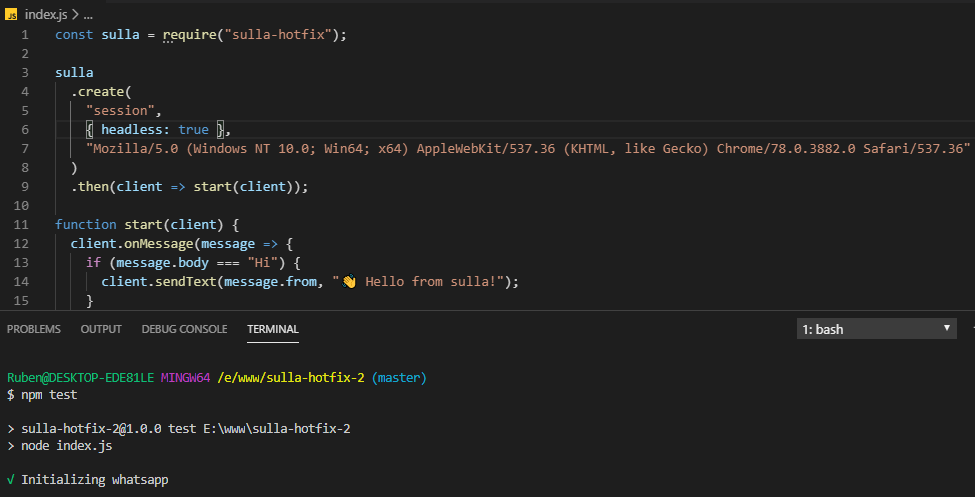This screenshot has width=975, height=497.
Task: Click the 'npm test' command in terminal
Action: click(49, 395)
